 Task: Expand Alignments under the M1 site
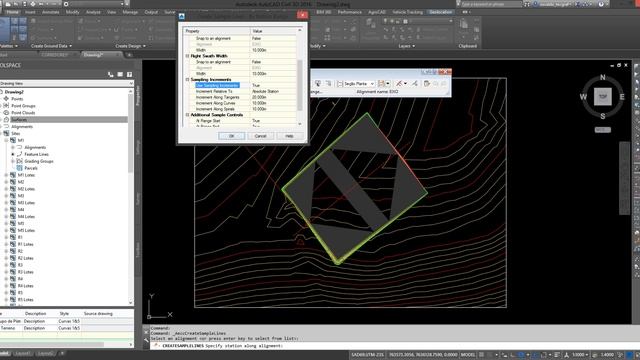point(13,147)
